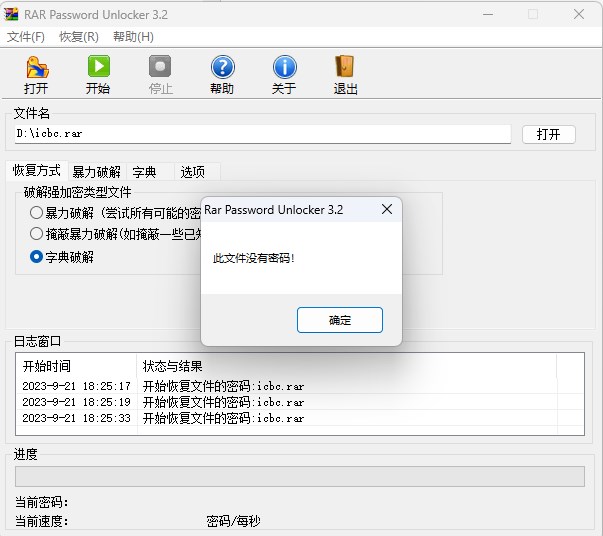Select log row 2023-9-21 18:25:19
Viewport: 603px width, 536px height.
(x=300, y=402)
